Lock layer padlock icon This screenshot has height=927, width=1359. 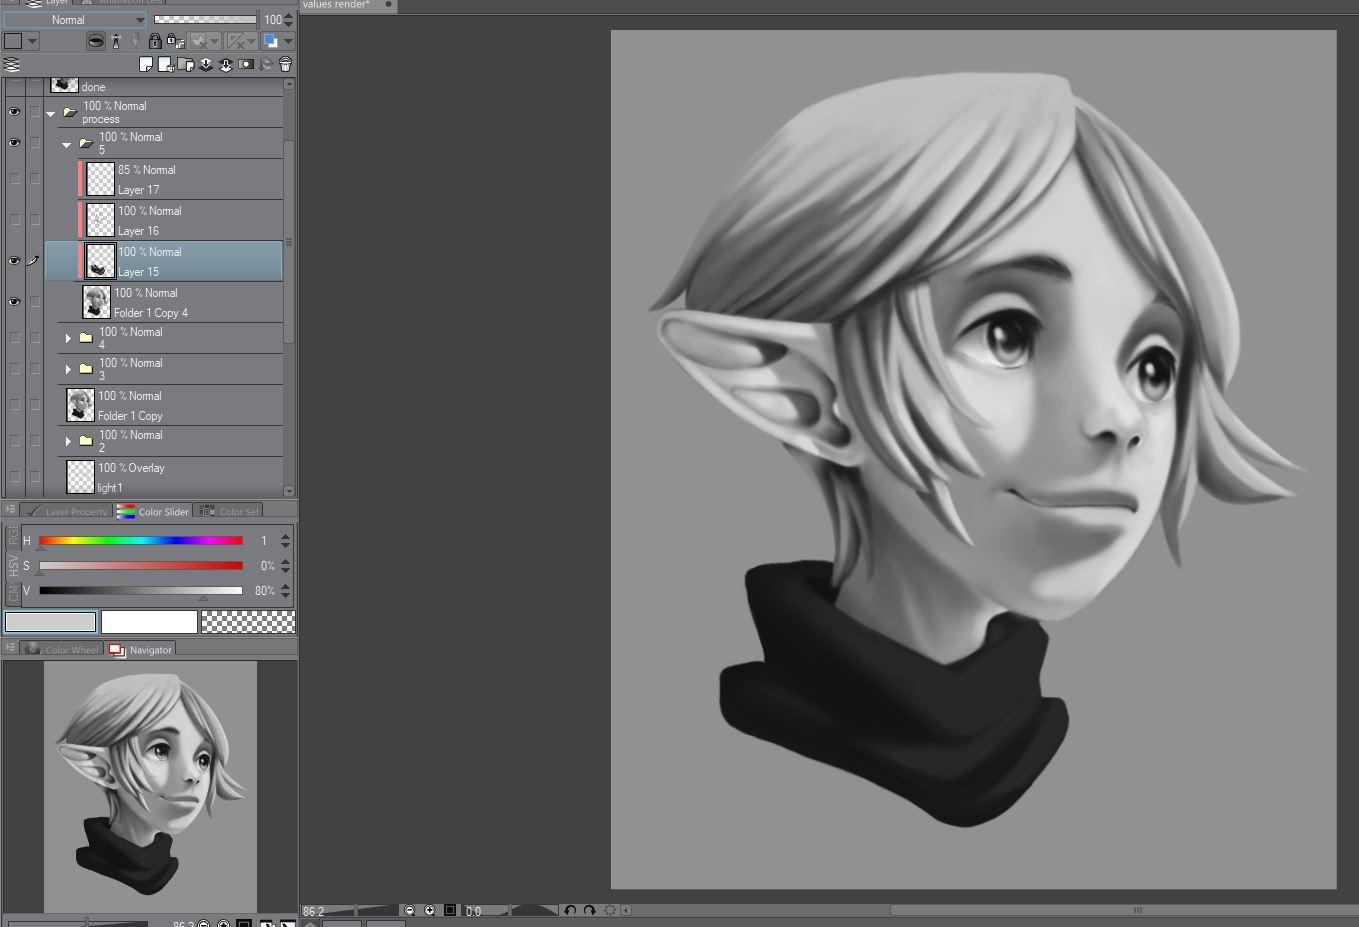click(x=155, y=41)
